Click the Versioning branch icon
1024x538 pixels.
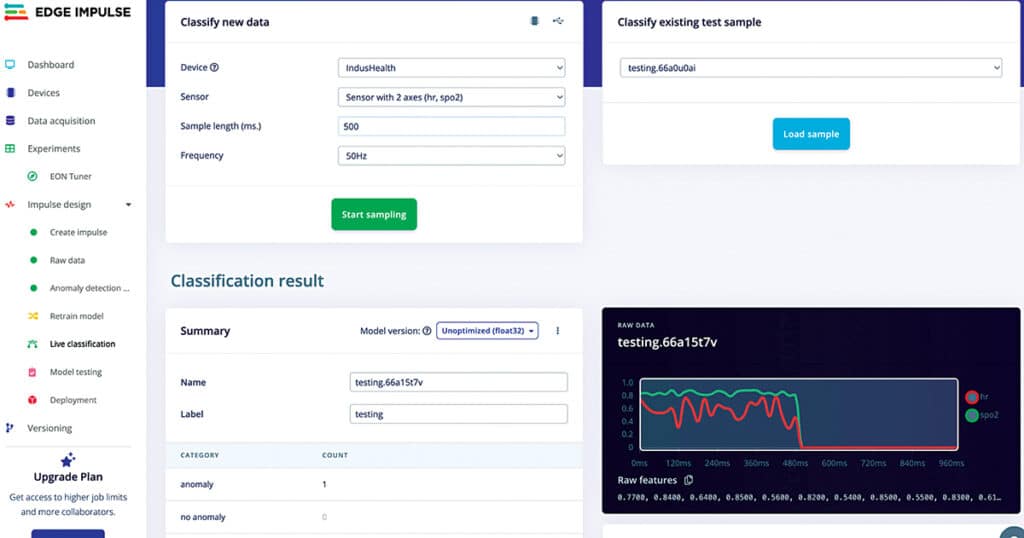9,428
